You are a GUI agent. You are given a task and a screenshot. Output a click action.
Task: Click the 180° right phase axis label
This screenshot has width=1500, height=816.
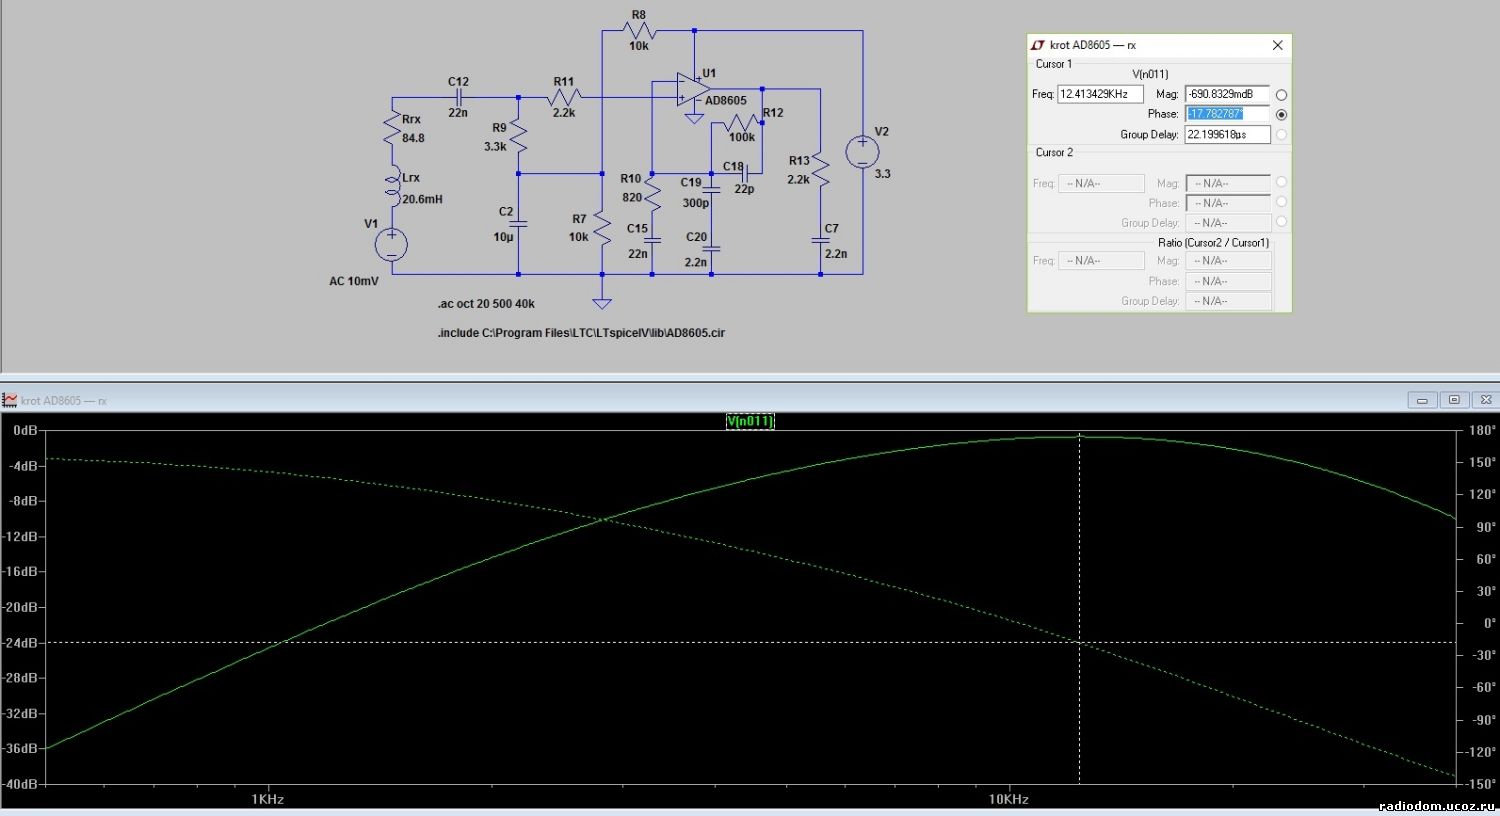[1482, 430]
